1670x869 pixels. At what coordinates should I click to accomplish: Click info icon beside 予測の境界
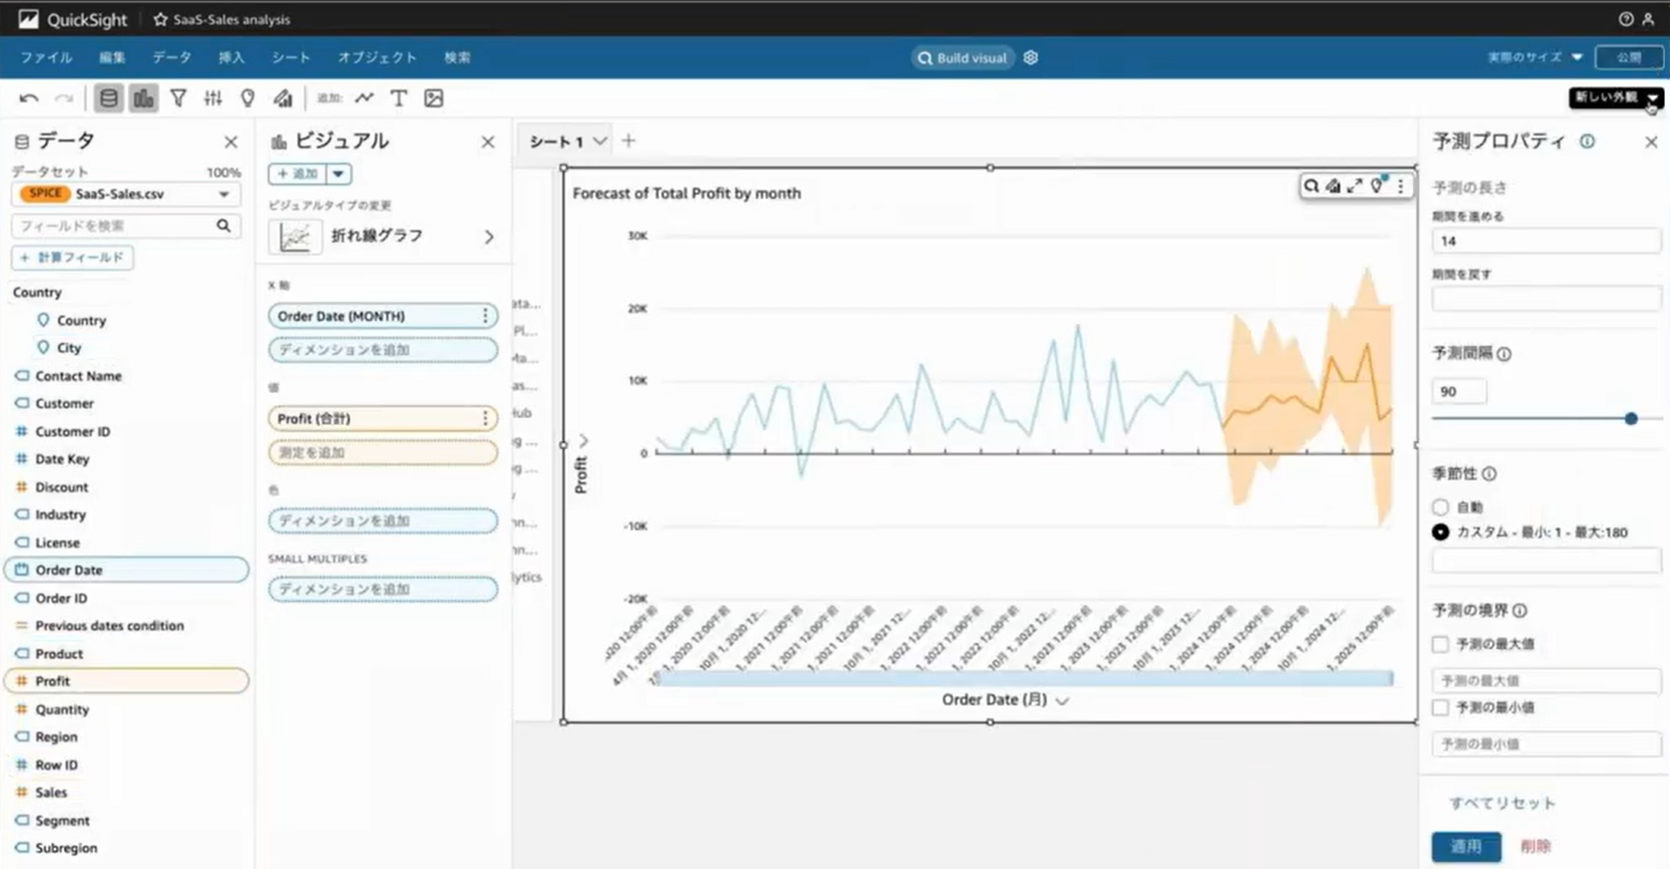tap(1520, 610)
